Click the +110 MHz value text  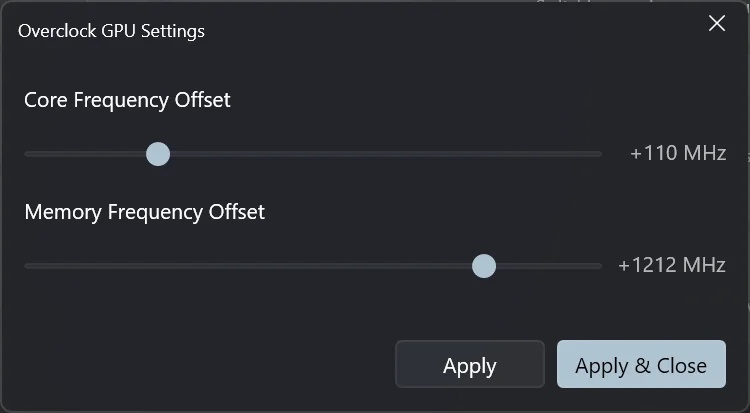point(677,154)
